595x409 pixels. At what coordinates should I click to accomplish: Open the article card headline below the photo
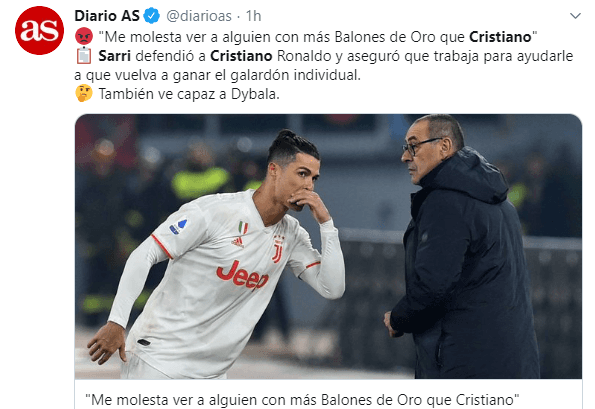(x=302, y=400)
